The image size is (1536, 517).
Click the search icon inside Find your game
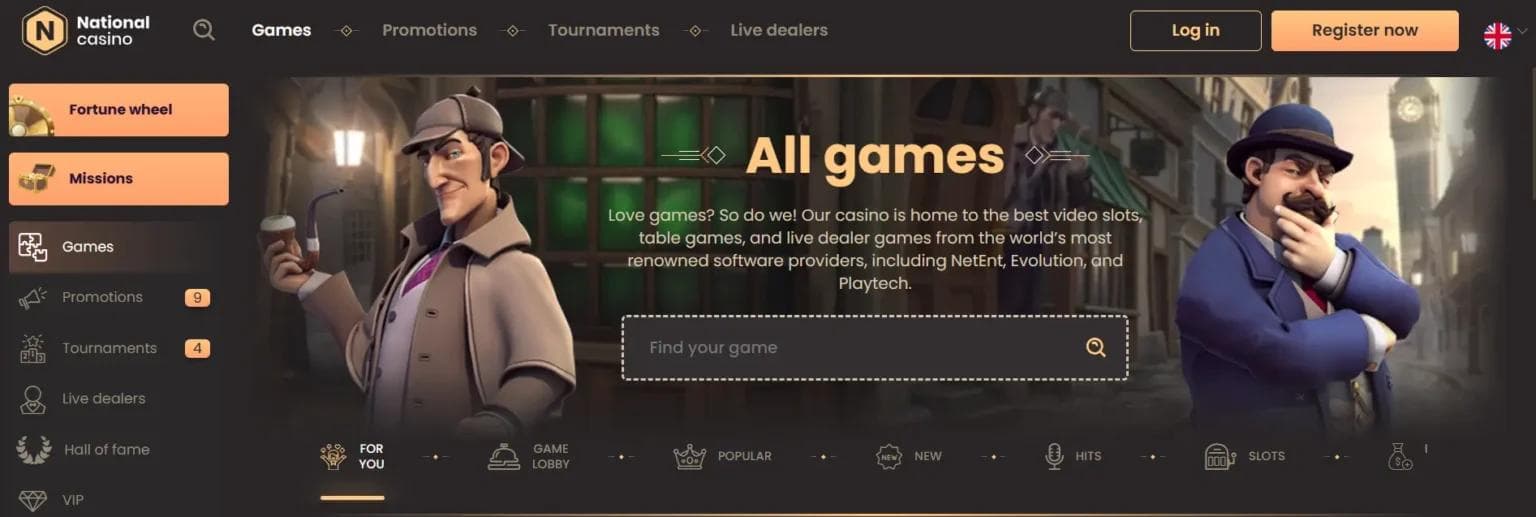tap(1096, 348)
